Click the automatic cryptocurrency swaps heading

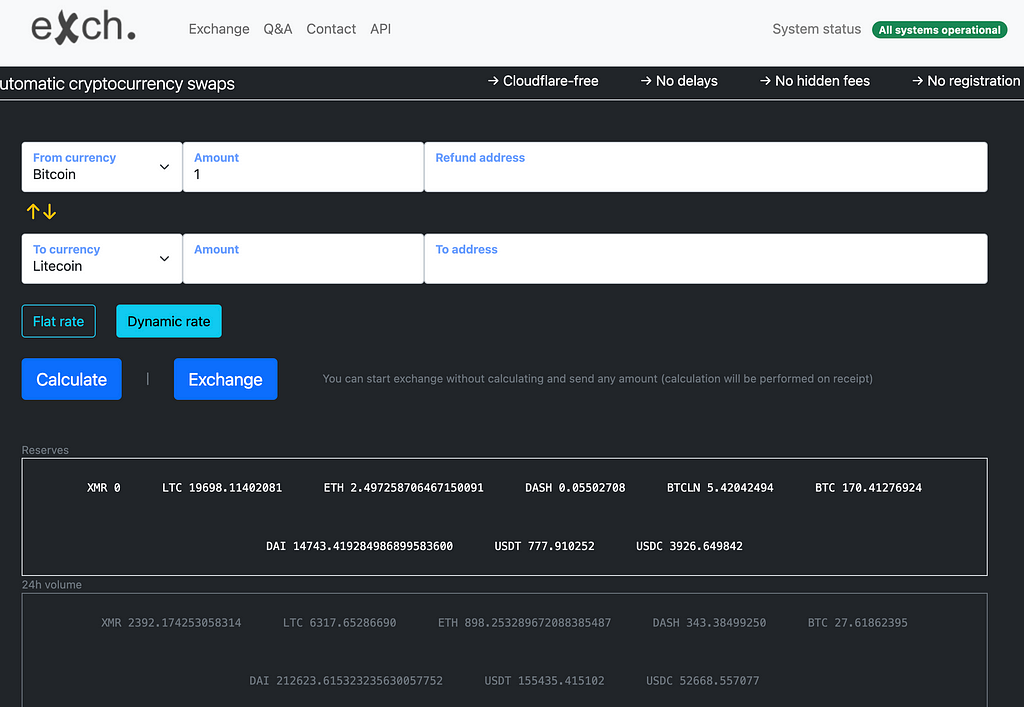coord(118,84)
